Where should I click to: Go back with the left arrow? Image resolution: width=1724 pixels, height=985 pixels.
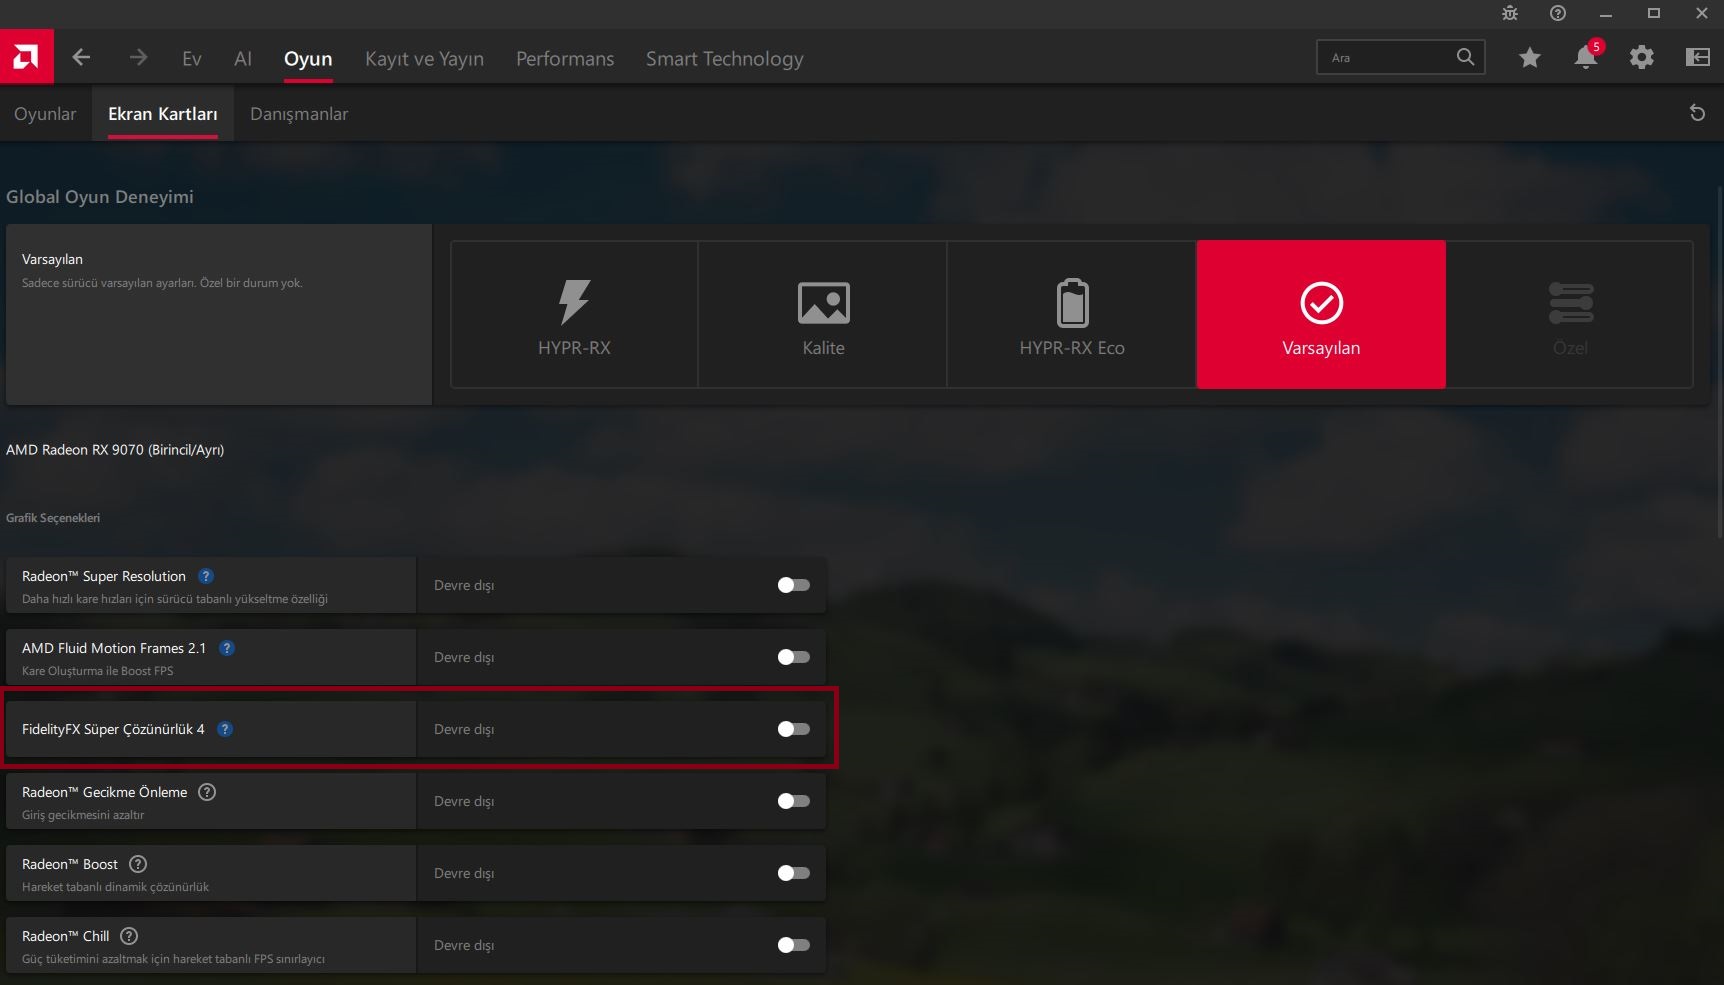(x=81, y=57)
